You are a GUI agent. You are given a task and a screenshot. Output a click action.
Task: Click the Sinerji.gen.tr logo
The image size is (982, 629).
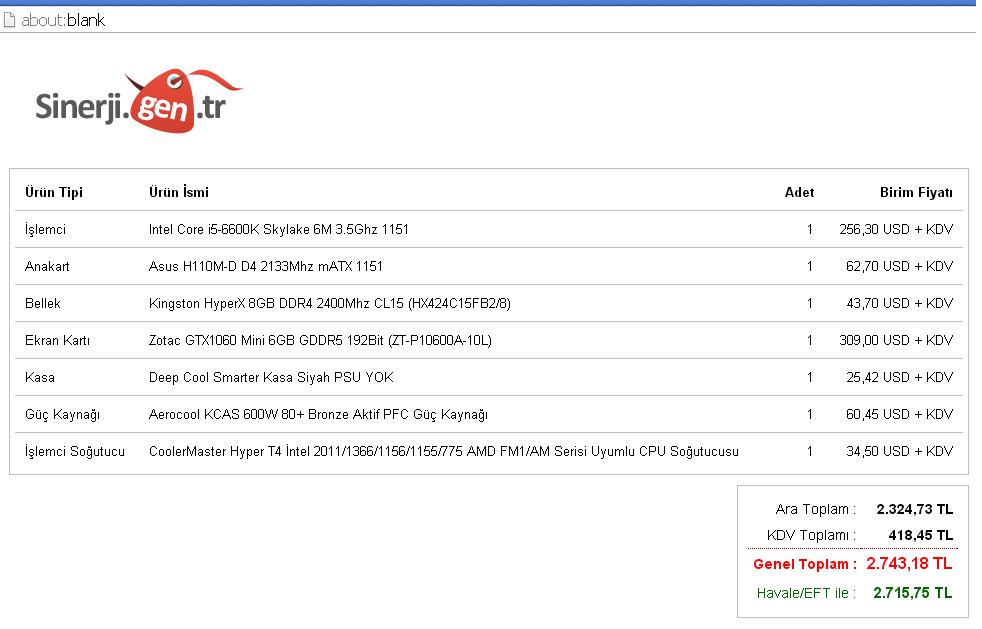[x=139, y=101]
